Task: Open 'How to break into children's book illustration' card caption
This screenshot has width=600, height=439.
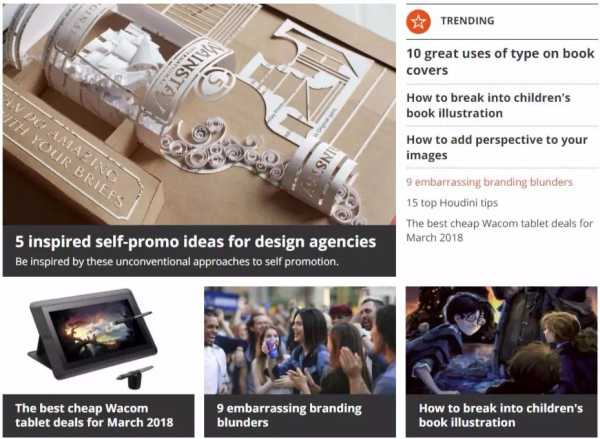Action: click(501, 416)
